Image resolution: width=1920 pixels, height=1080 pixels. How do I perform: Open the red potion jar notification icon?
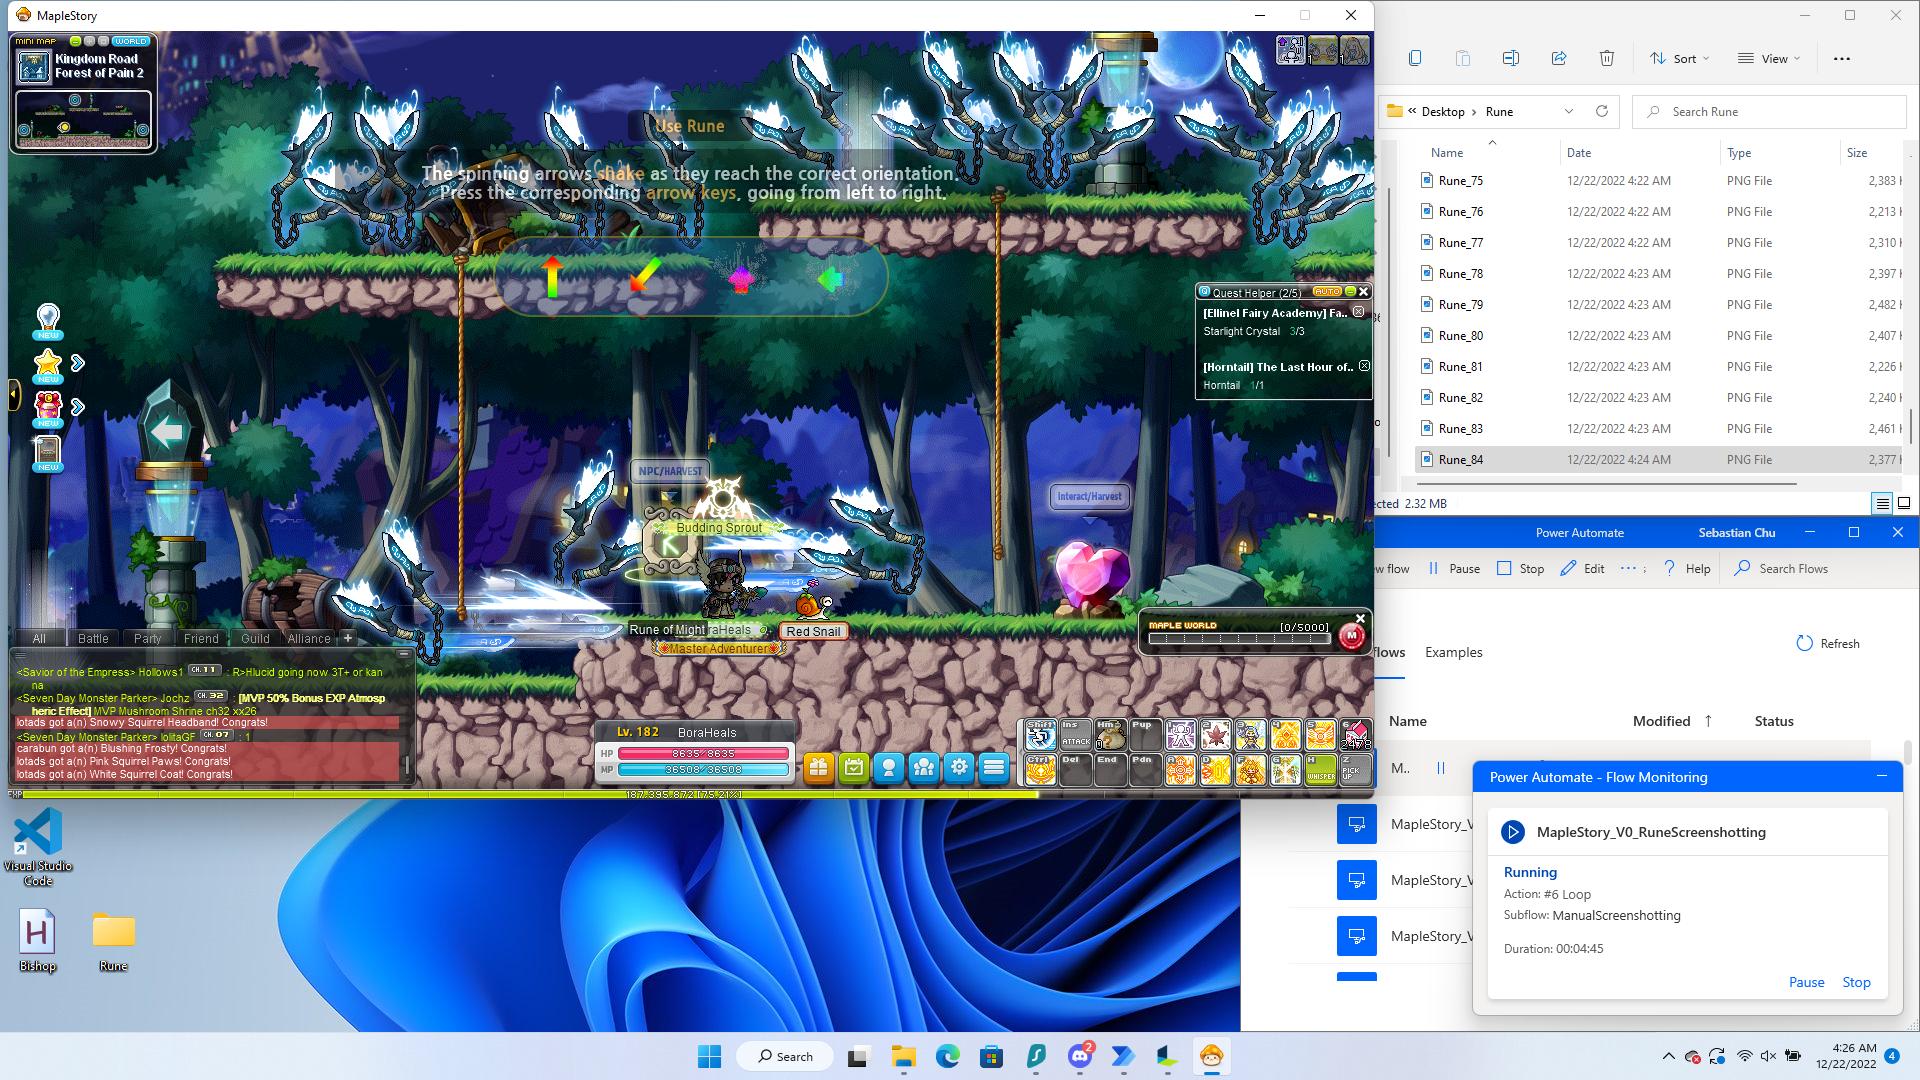pos(48,408)
